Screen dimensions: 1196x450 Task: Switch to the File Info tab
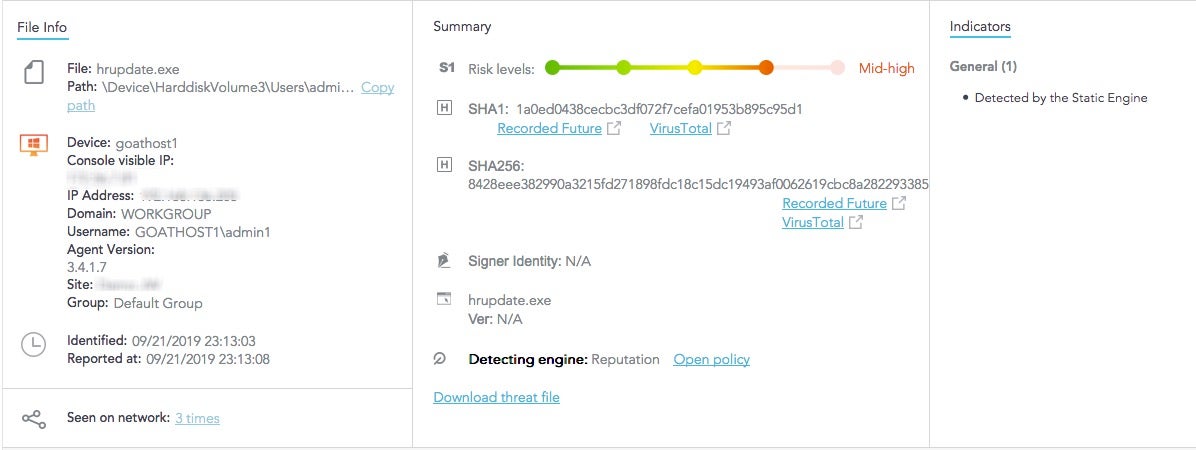click(x=42, y=26)
